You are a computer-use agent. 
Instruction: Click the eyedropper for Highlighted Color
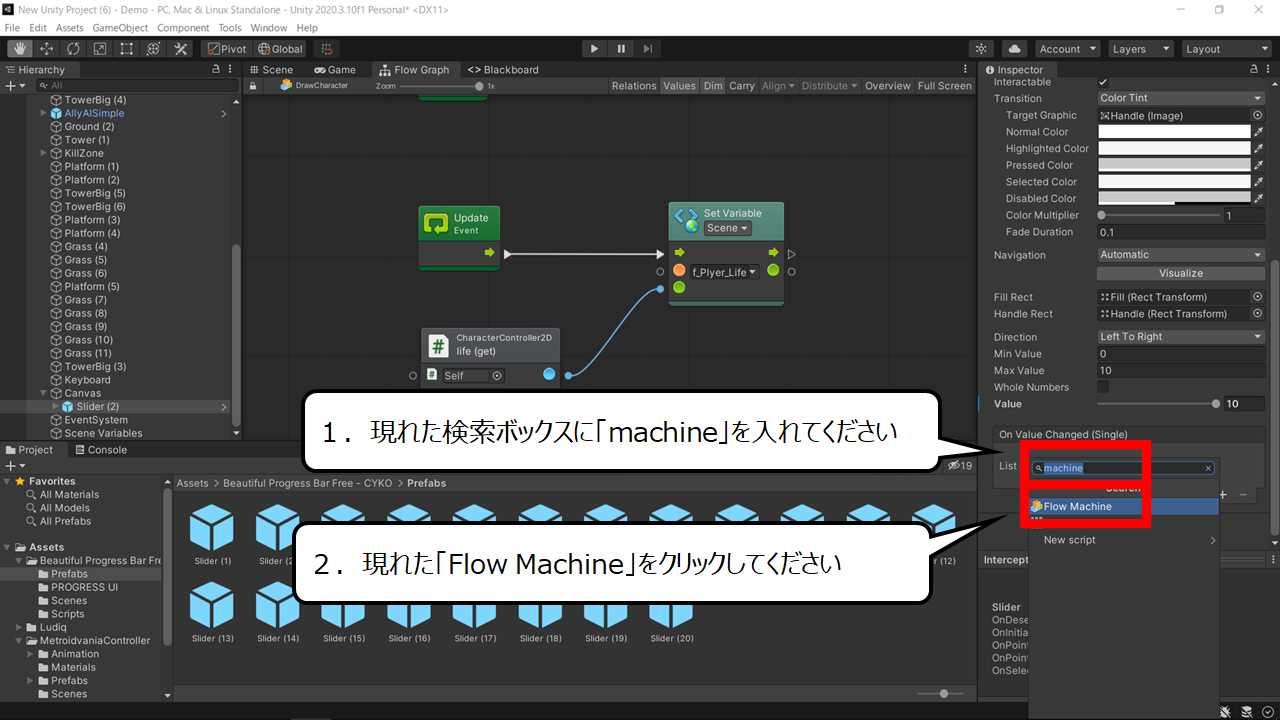pyautogui.click(x=1258, y=148)
